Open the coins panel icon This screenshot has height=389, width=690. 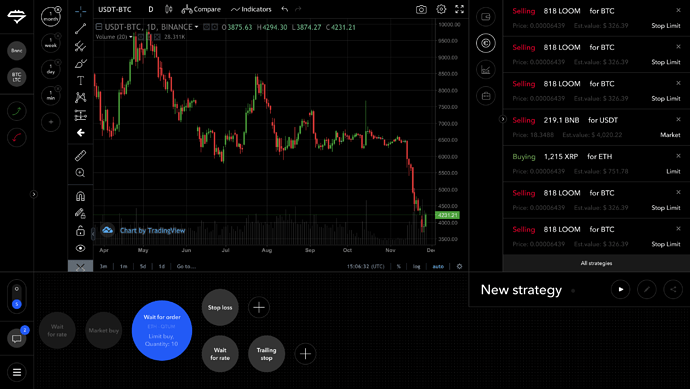coord(486,43)
